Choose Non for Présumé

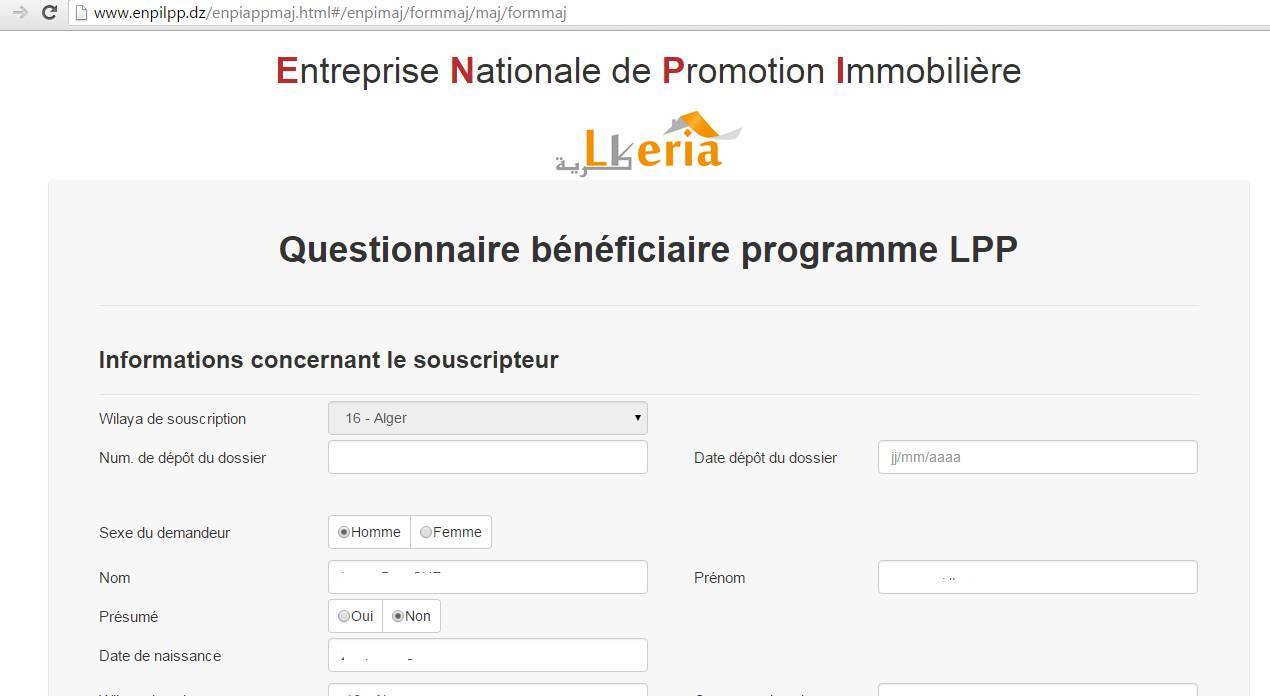point(398,616)
